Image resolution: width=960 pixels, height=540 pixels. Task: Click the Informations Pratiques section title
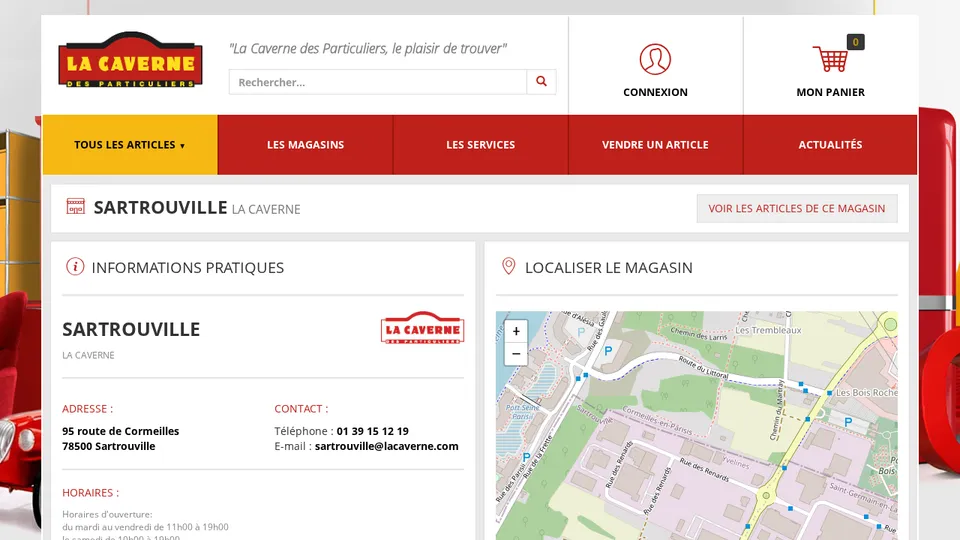[x=187, y=268]
